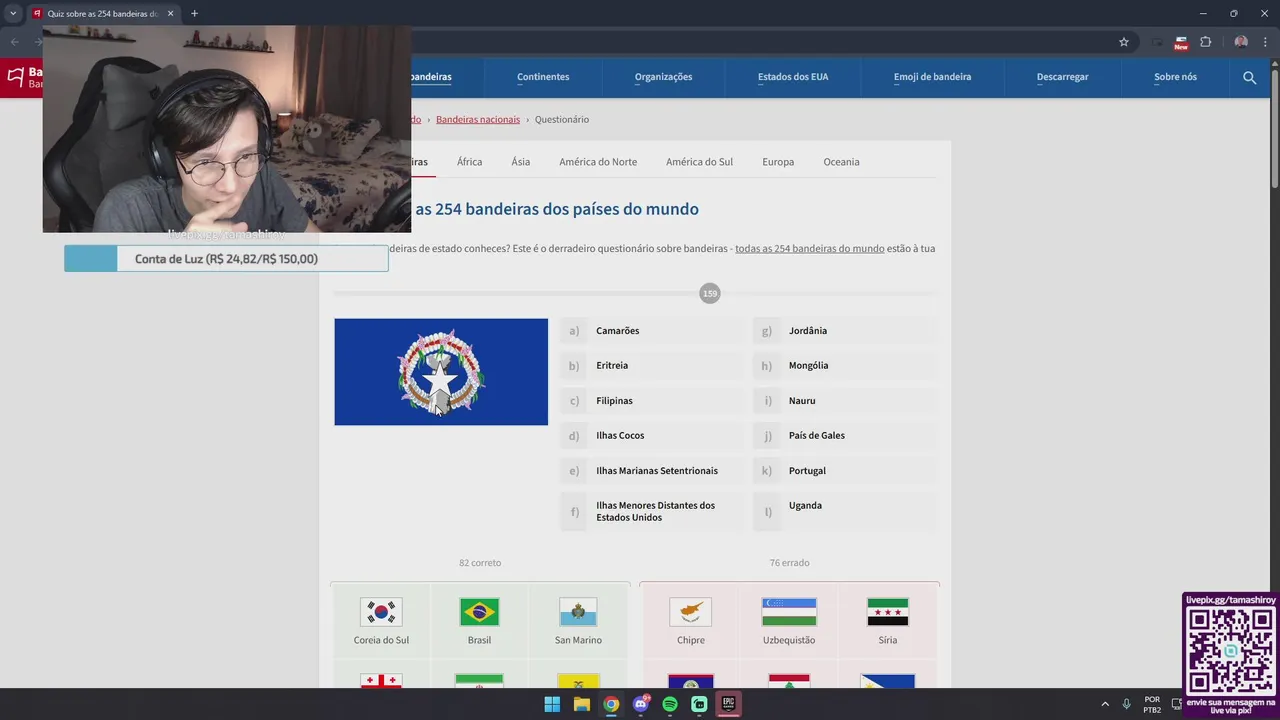Open the Chrome profile avatar
This screenshot has width=1280, height=720.
click(x=1241, y=42)
